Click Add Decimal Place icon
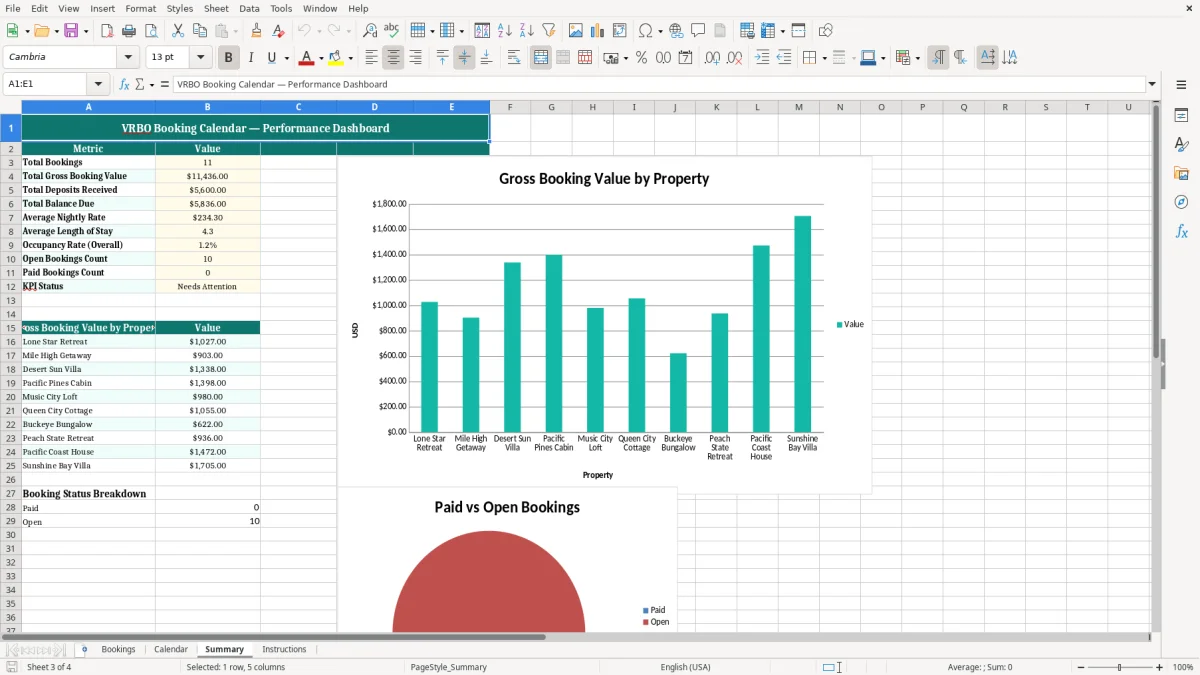 tap(713, 58)
